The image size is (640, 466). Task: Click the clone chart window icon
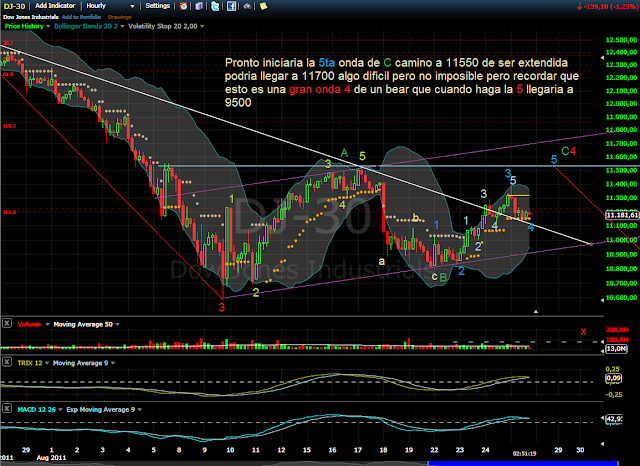coord(199,6)
